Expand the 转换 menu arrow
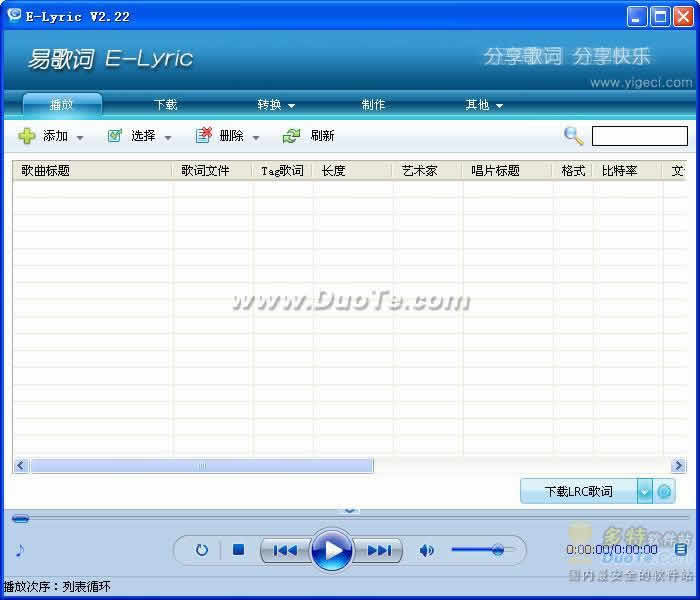Image resolution: width=700 pixels, height=600 pixels. 292,106
